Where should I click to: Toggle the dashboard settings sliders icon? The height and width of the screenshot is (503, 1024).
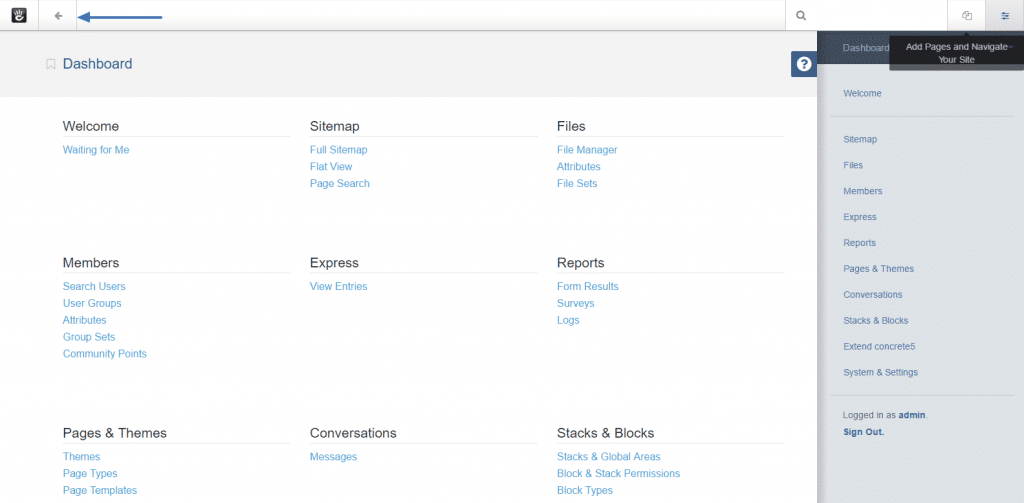1004,15
